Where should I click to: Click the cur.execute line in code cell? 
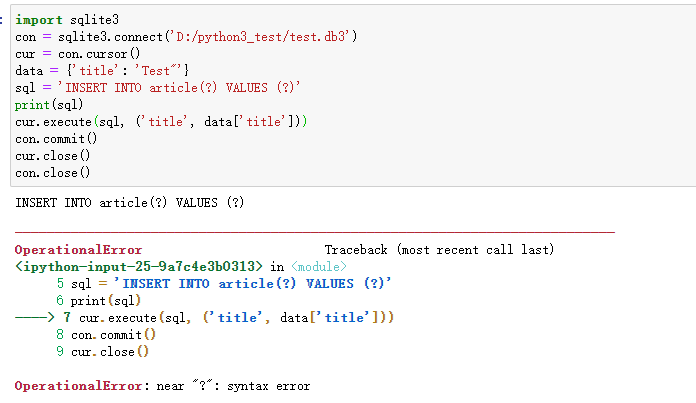click(x=161, y=122)
